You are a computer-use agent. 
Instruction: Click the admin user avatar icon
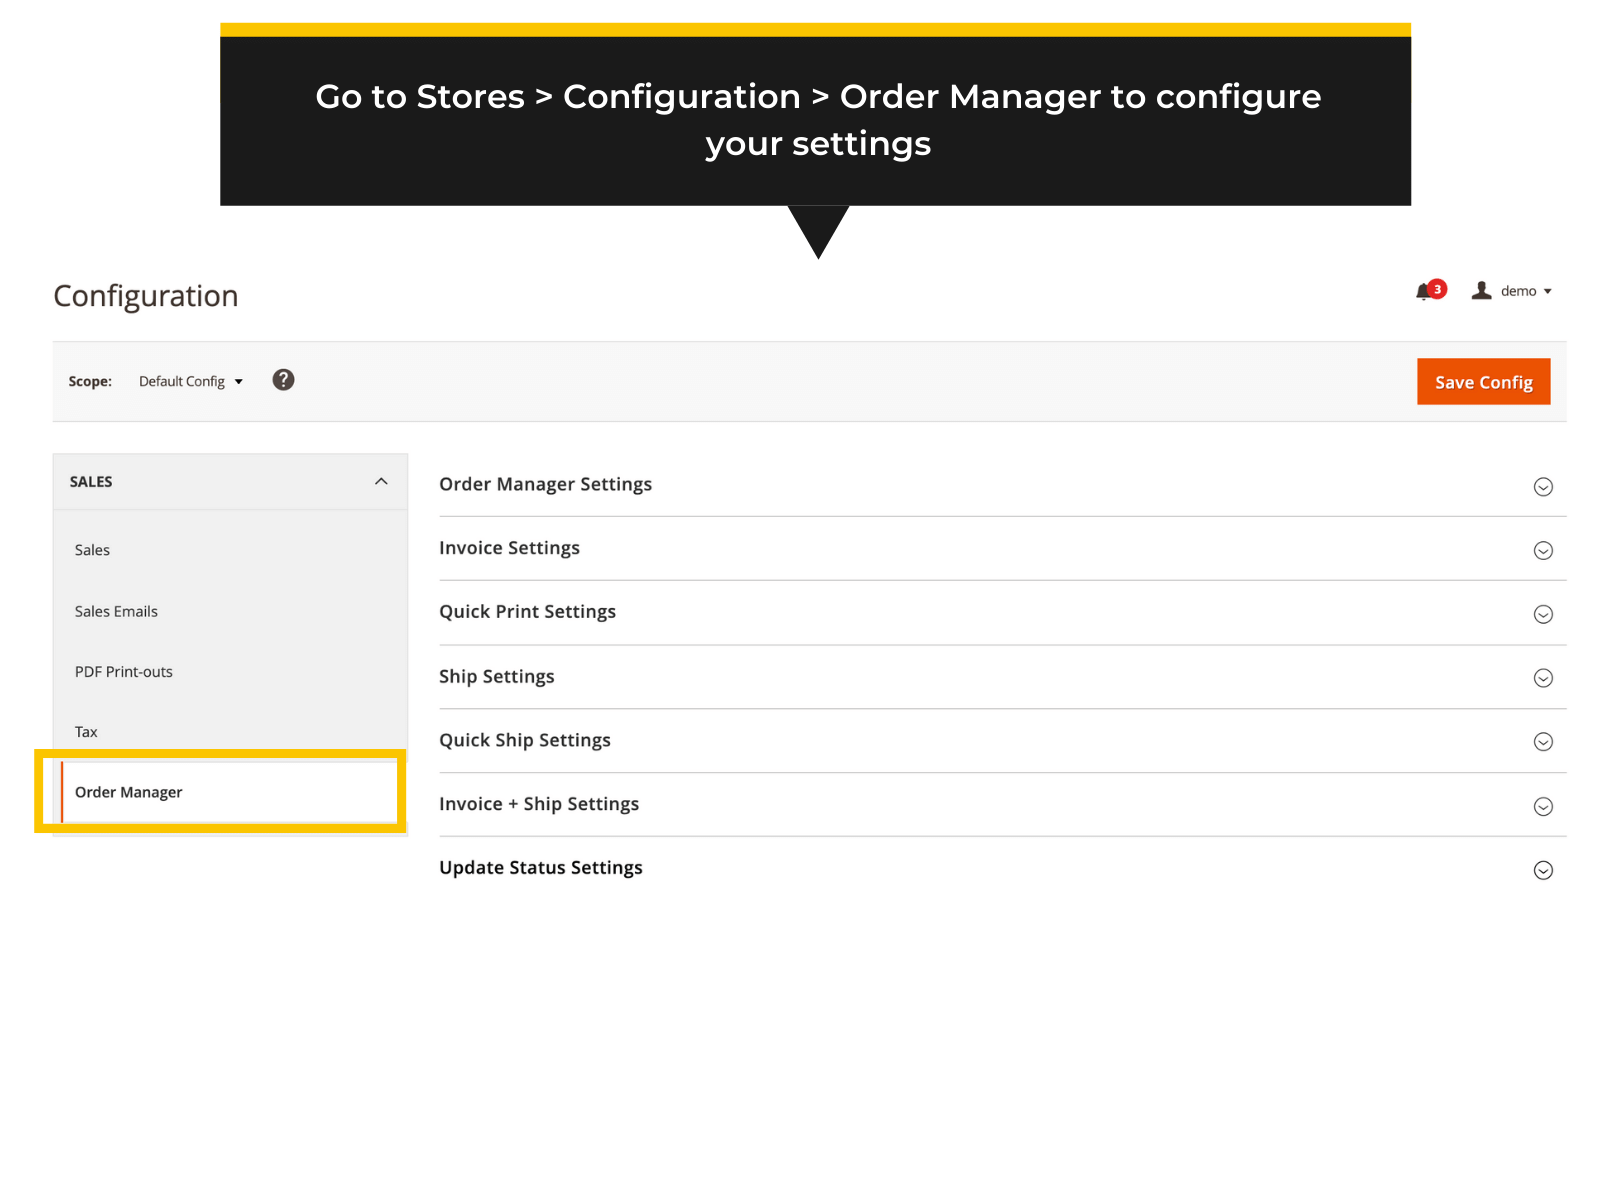[1481, 291]
